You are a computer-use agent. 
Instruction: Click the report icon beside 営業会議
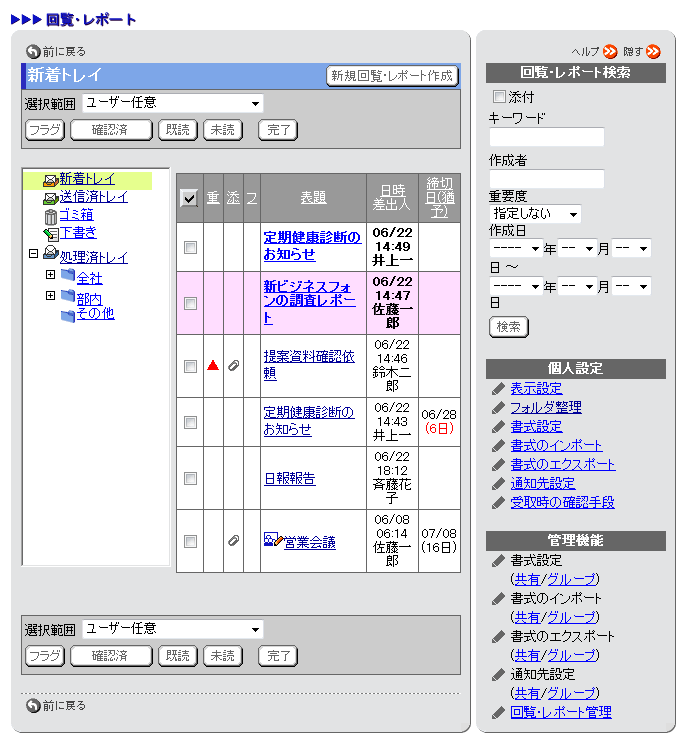pyautogui.click(x=273, y=539)
